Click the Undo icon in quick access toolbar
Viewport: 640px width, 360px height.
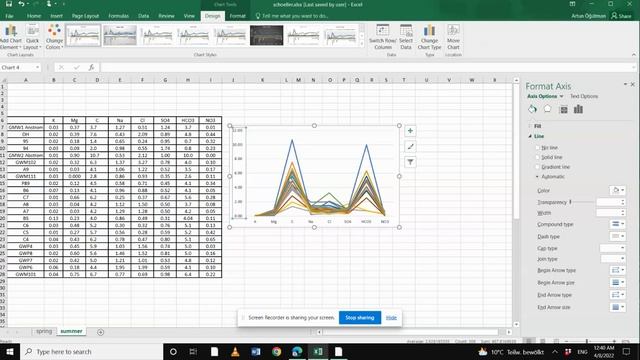[x=21, y=4]
